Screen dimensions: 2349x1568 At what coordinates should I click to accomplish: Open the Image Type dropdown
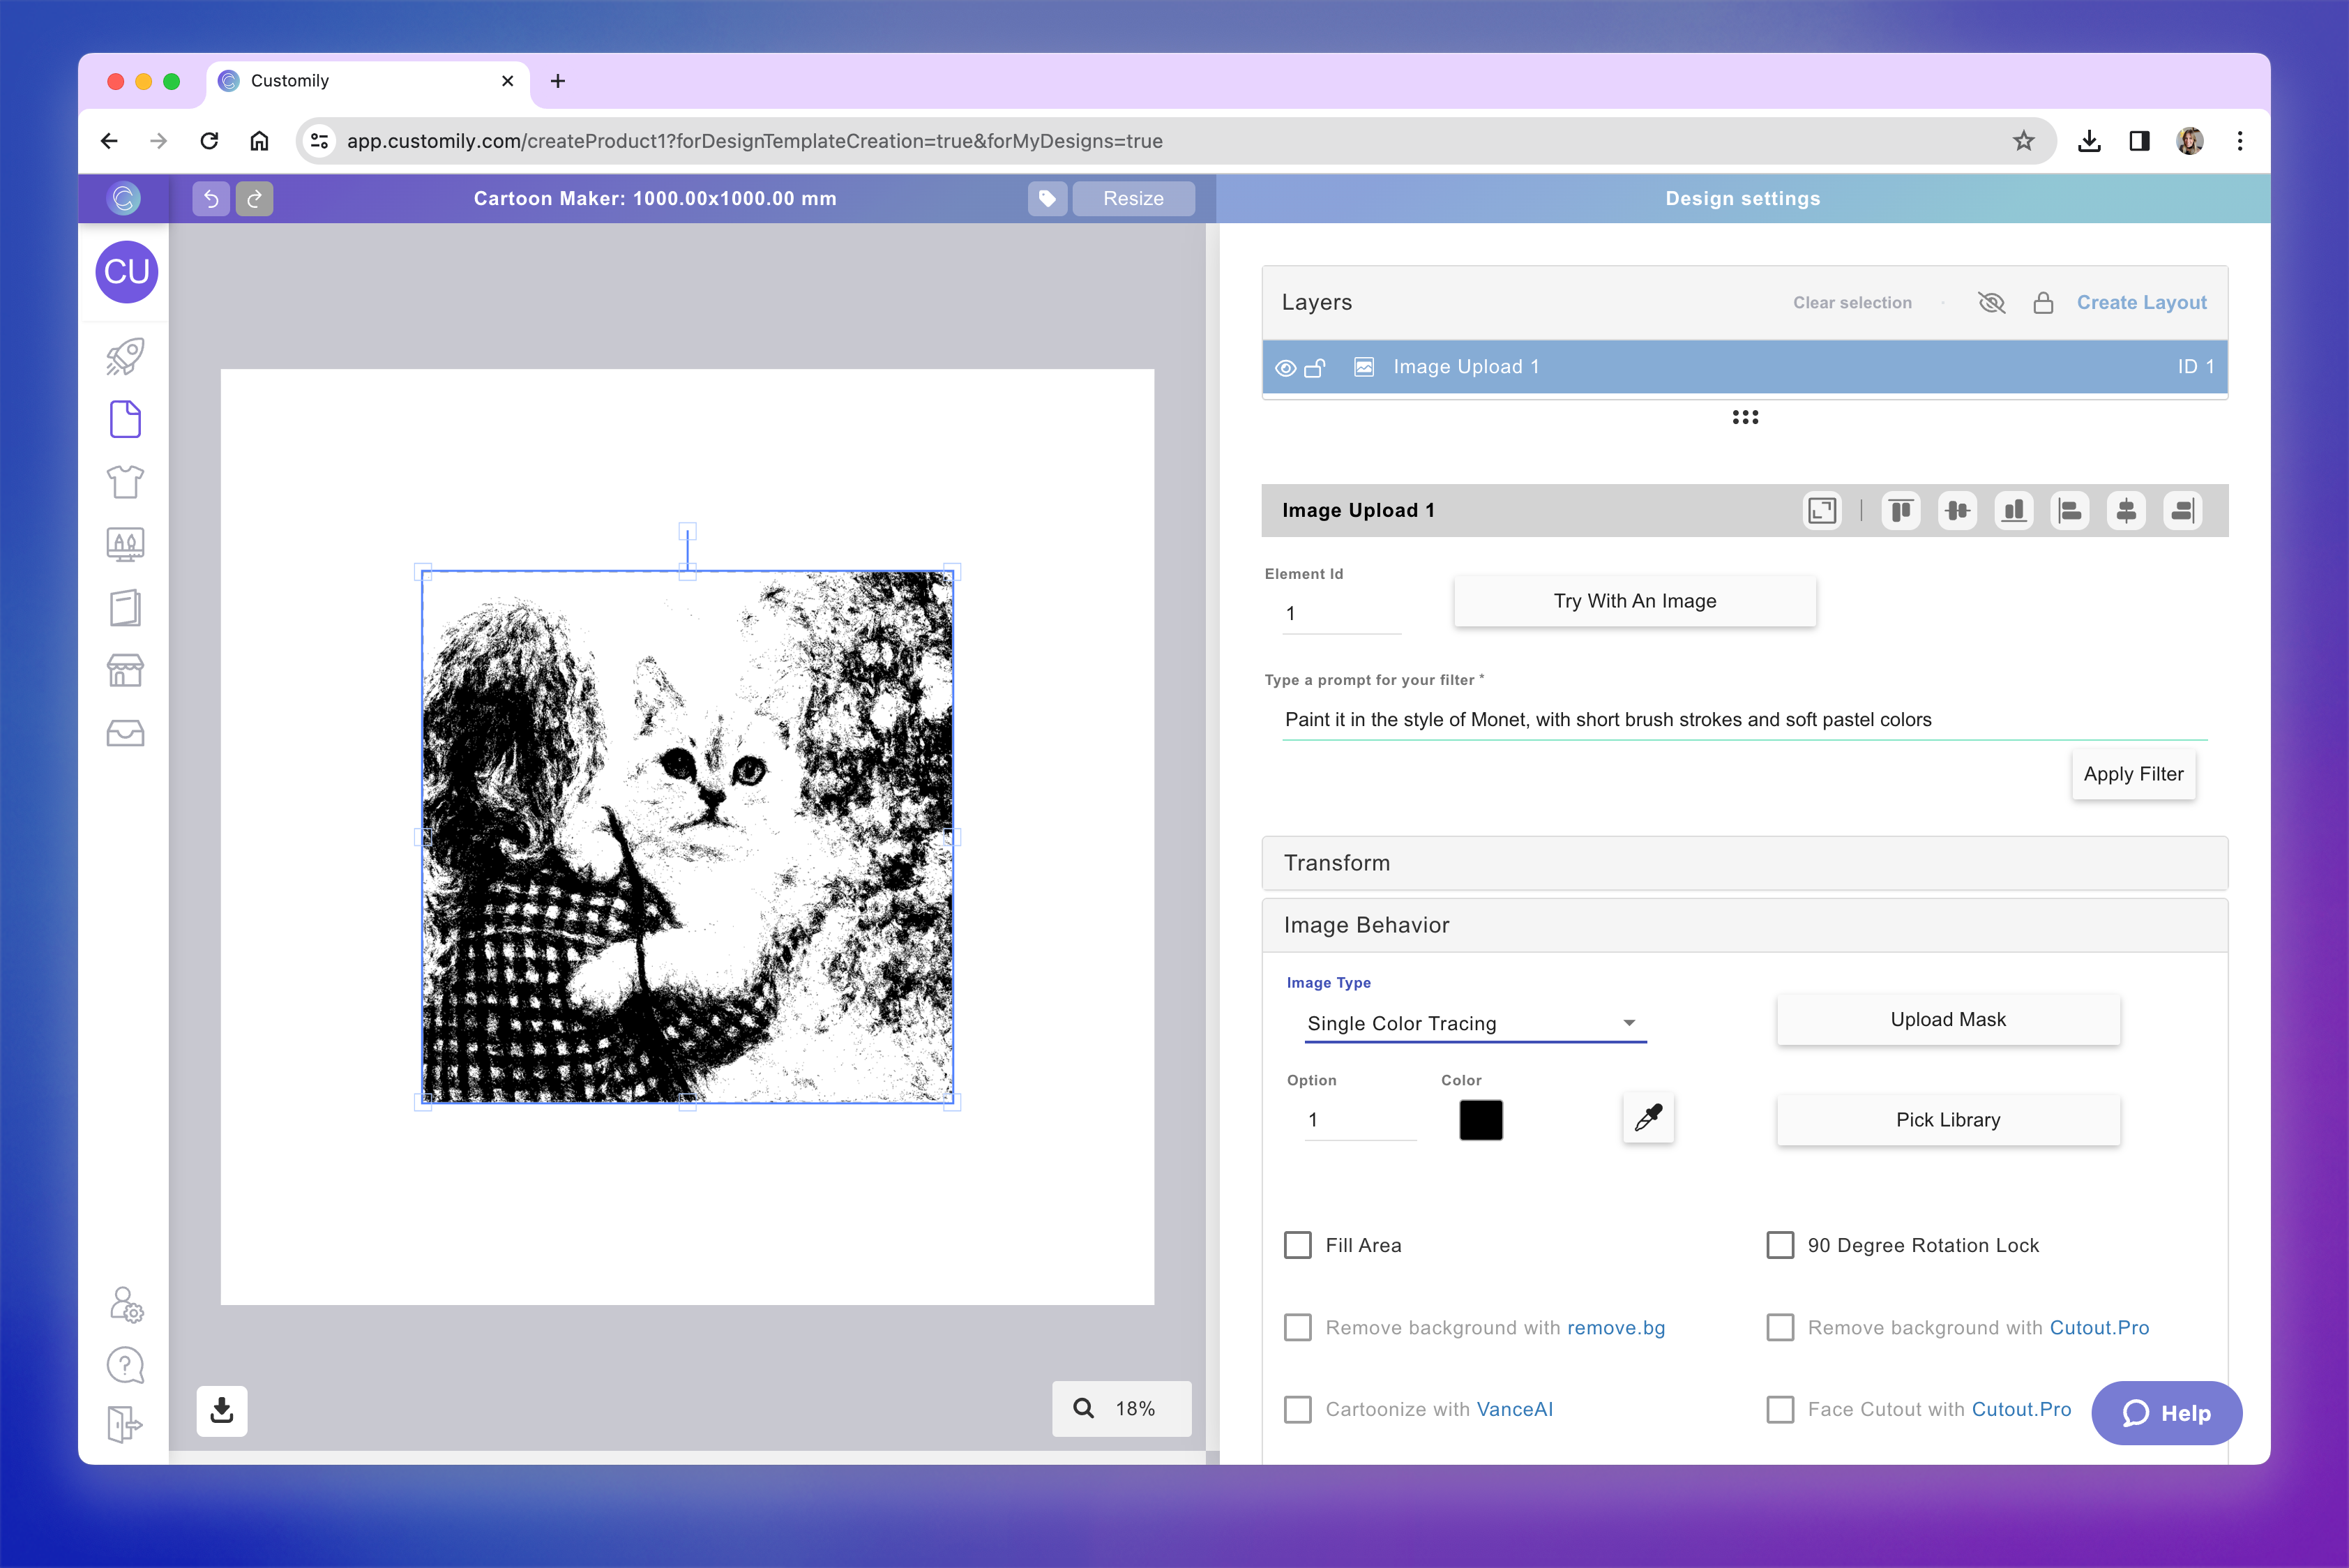click(x=1475, y=1023)
